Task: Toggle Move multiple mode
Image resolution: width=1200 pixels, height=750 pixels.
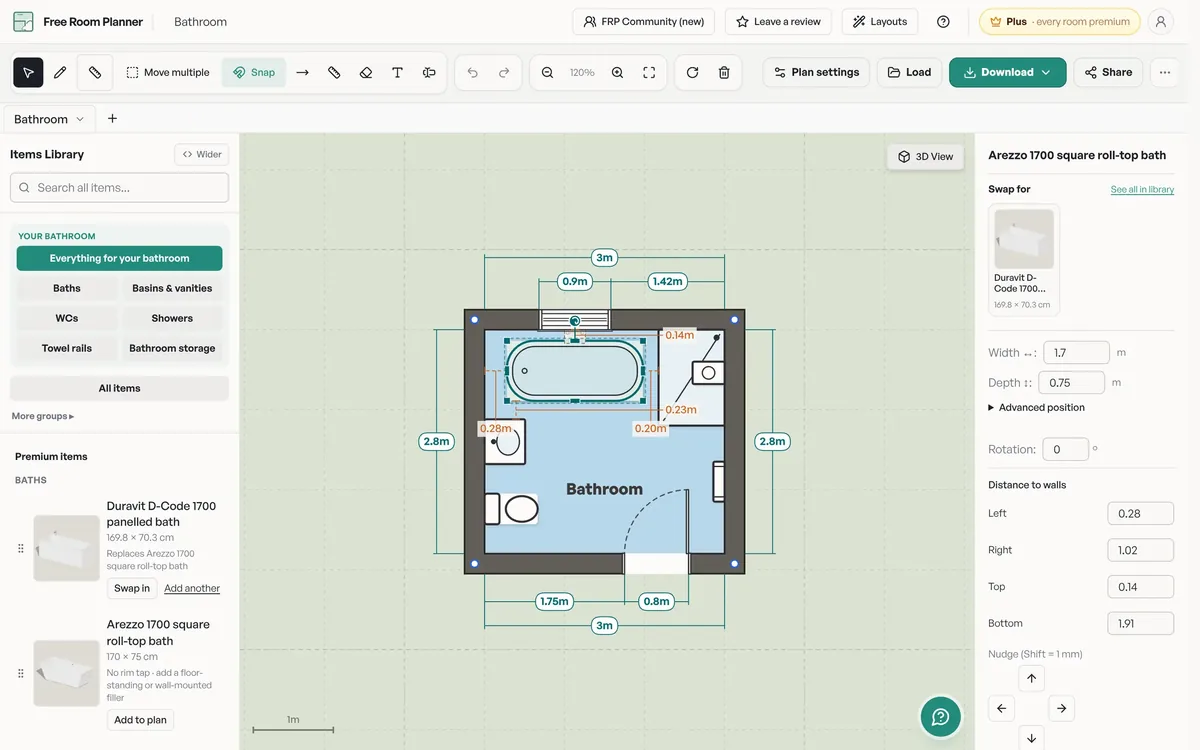Action: pyautogui.click(x=168, y=72)
